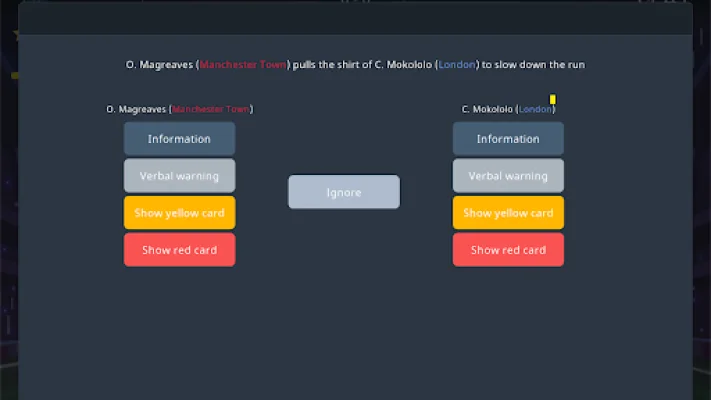Show red card to O. Magreaves
The image size is (711, 400).
pyautogui.click(x=179, y=250)
